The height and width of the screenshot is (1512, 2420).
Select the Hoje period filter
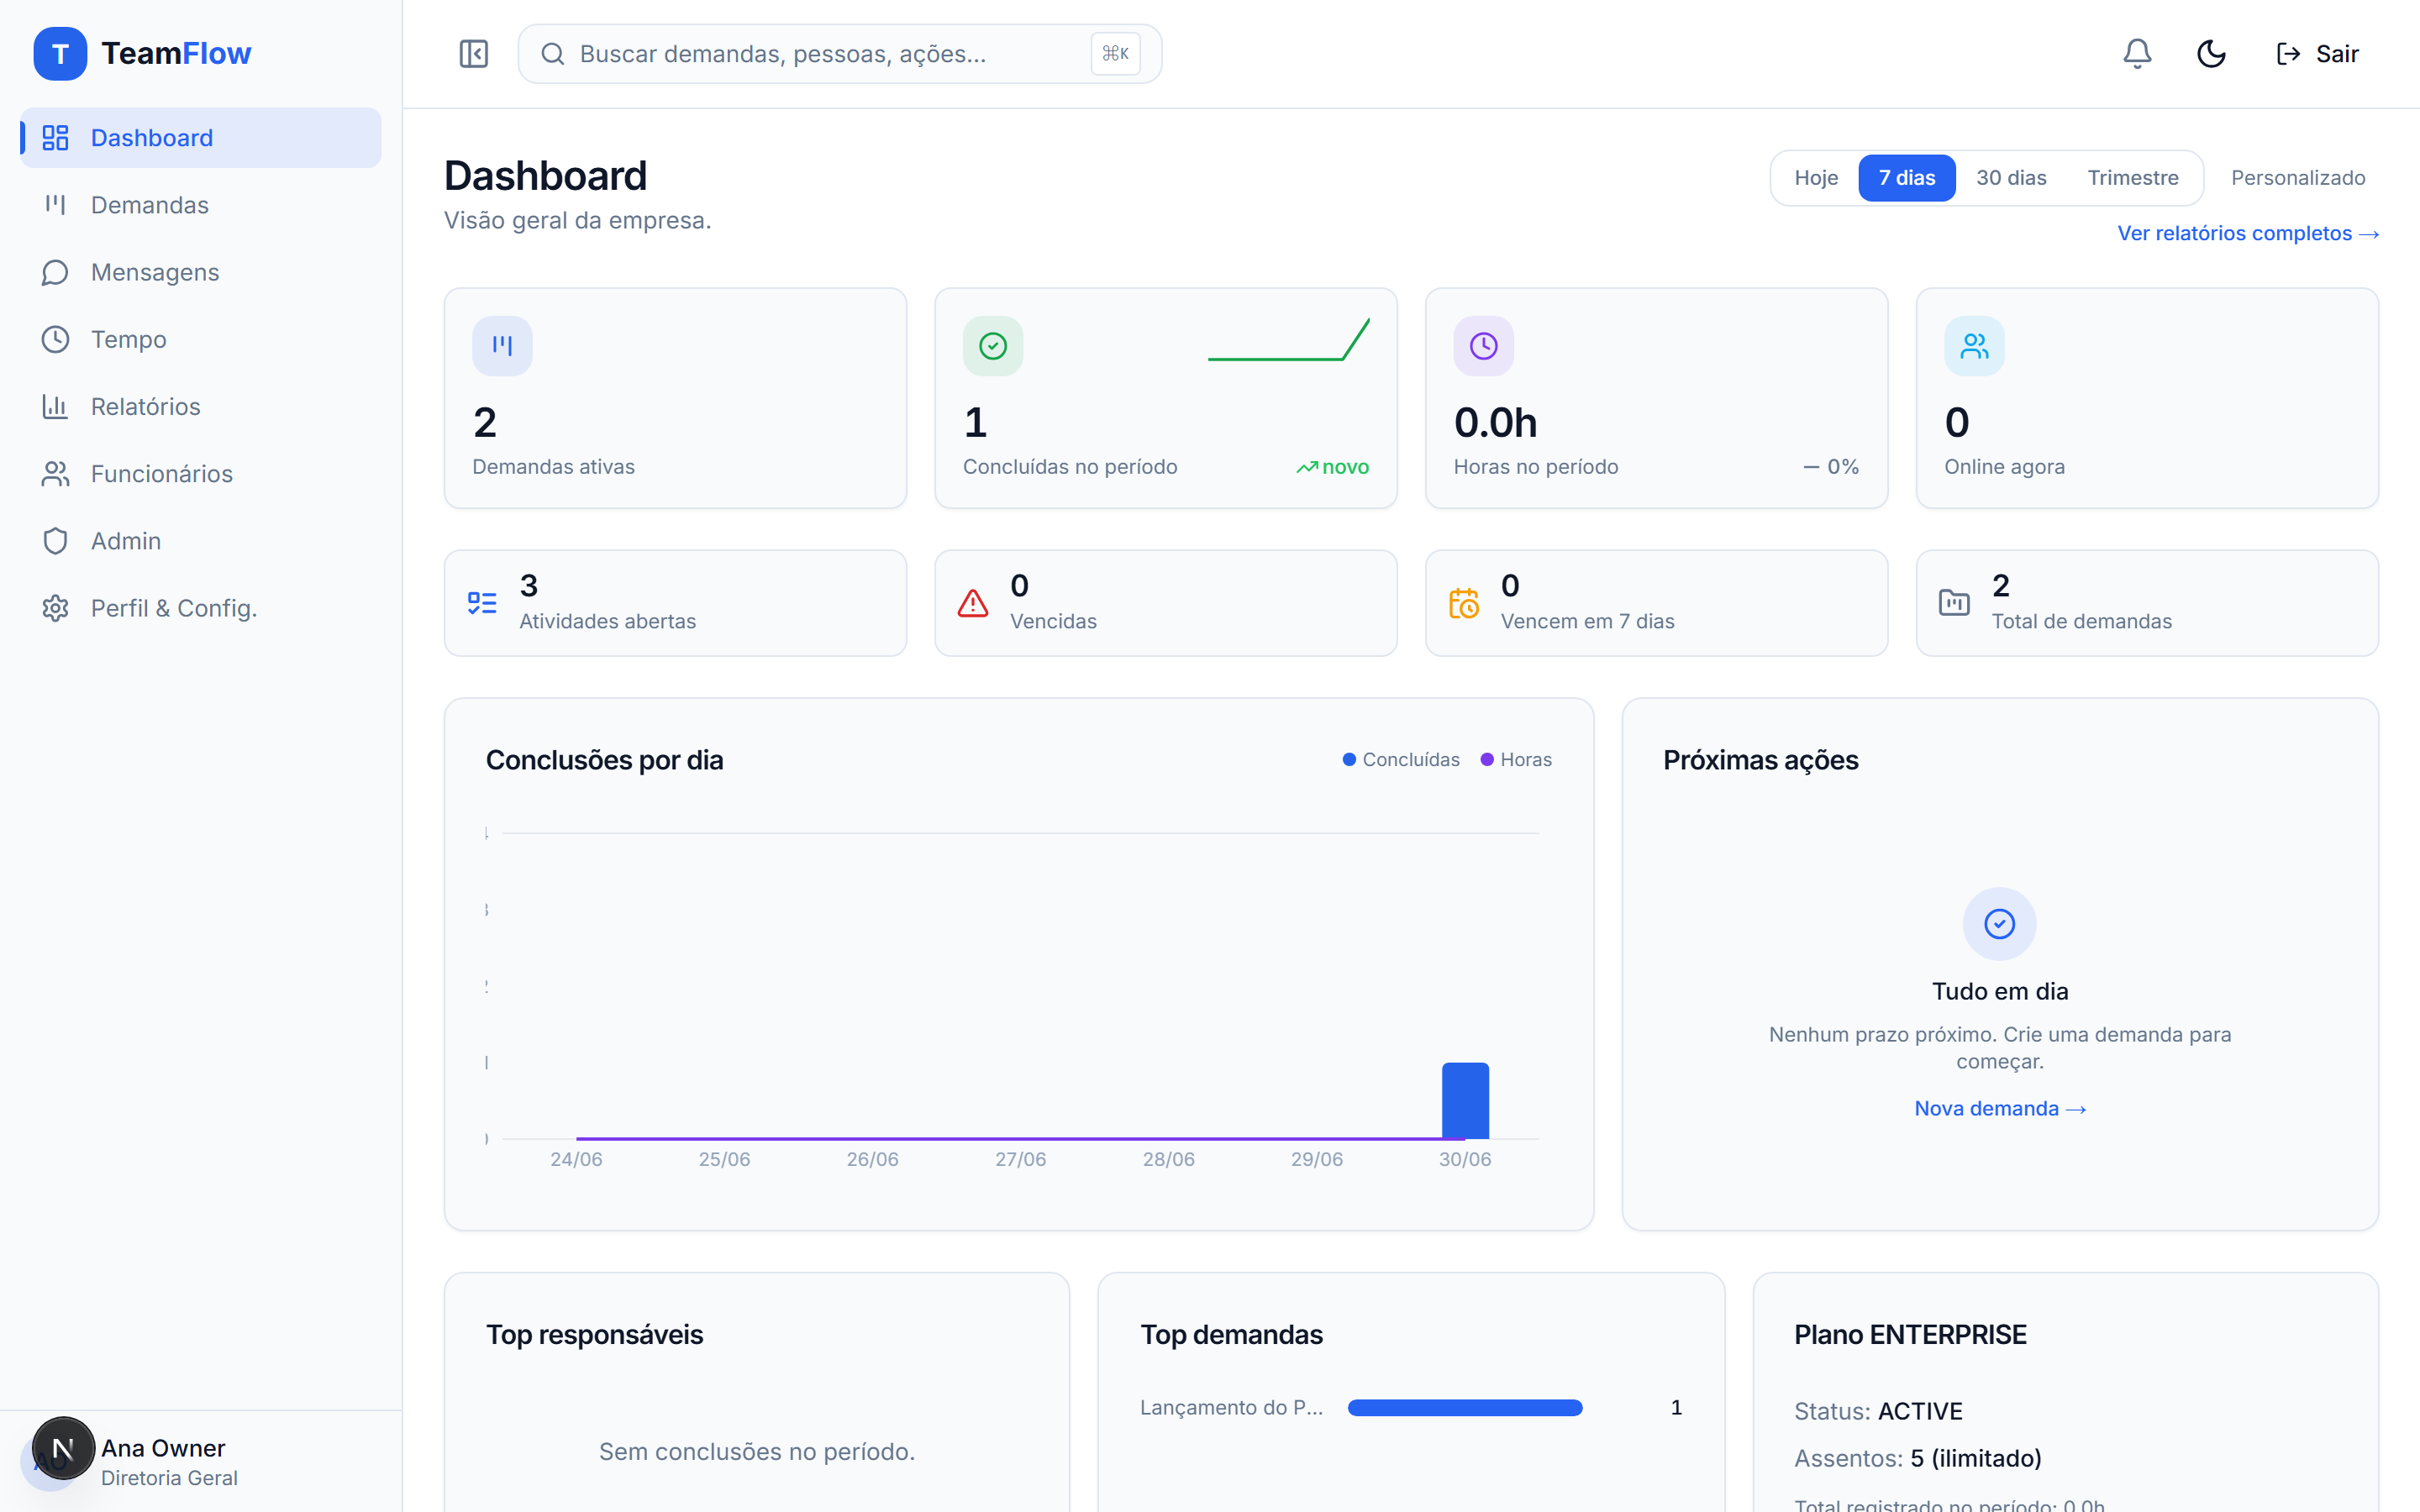tap(1816, 177)
